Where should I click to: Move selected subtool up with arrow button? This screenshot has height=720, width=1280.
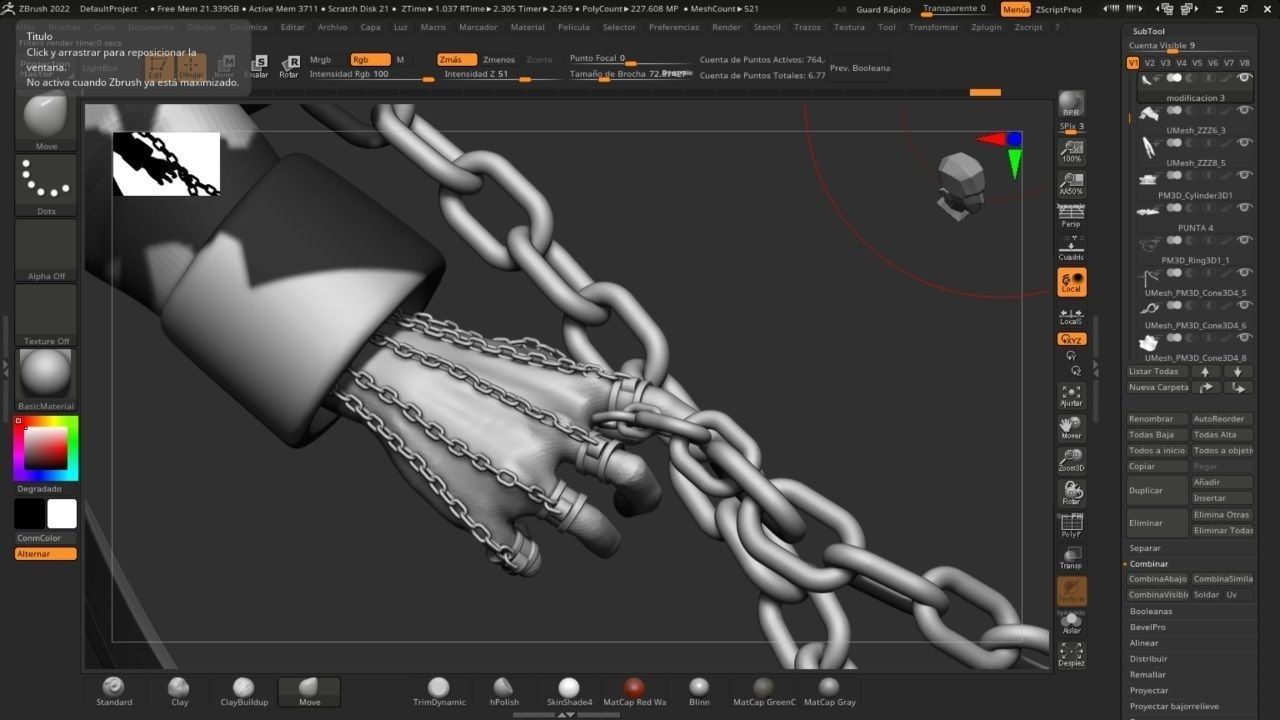tap(1206, 371)
